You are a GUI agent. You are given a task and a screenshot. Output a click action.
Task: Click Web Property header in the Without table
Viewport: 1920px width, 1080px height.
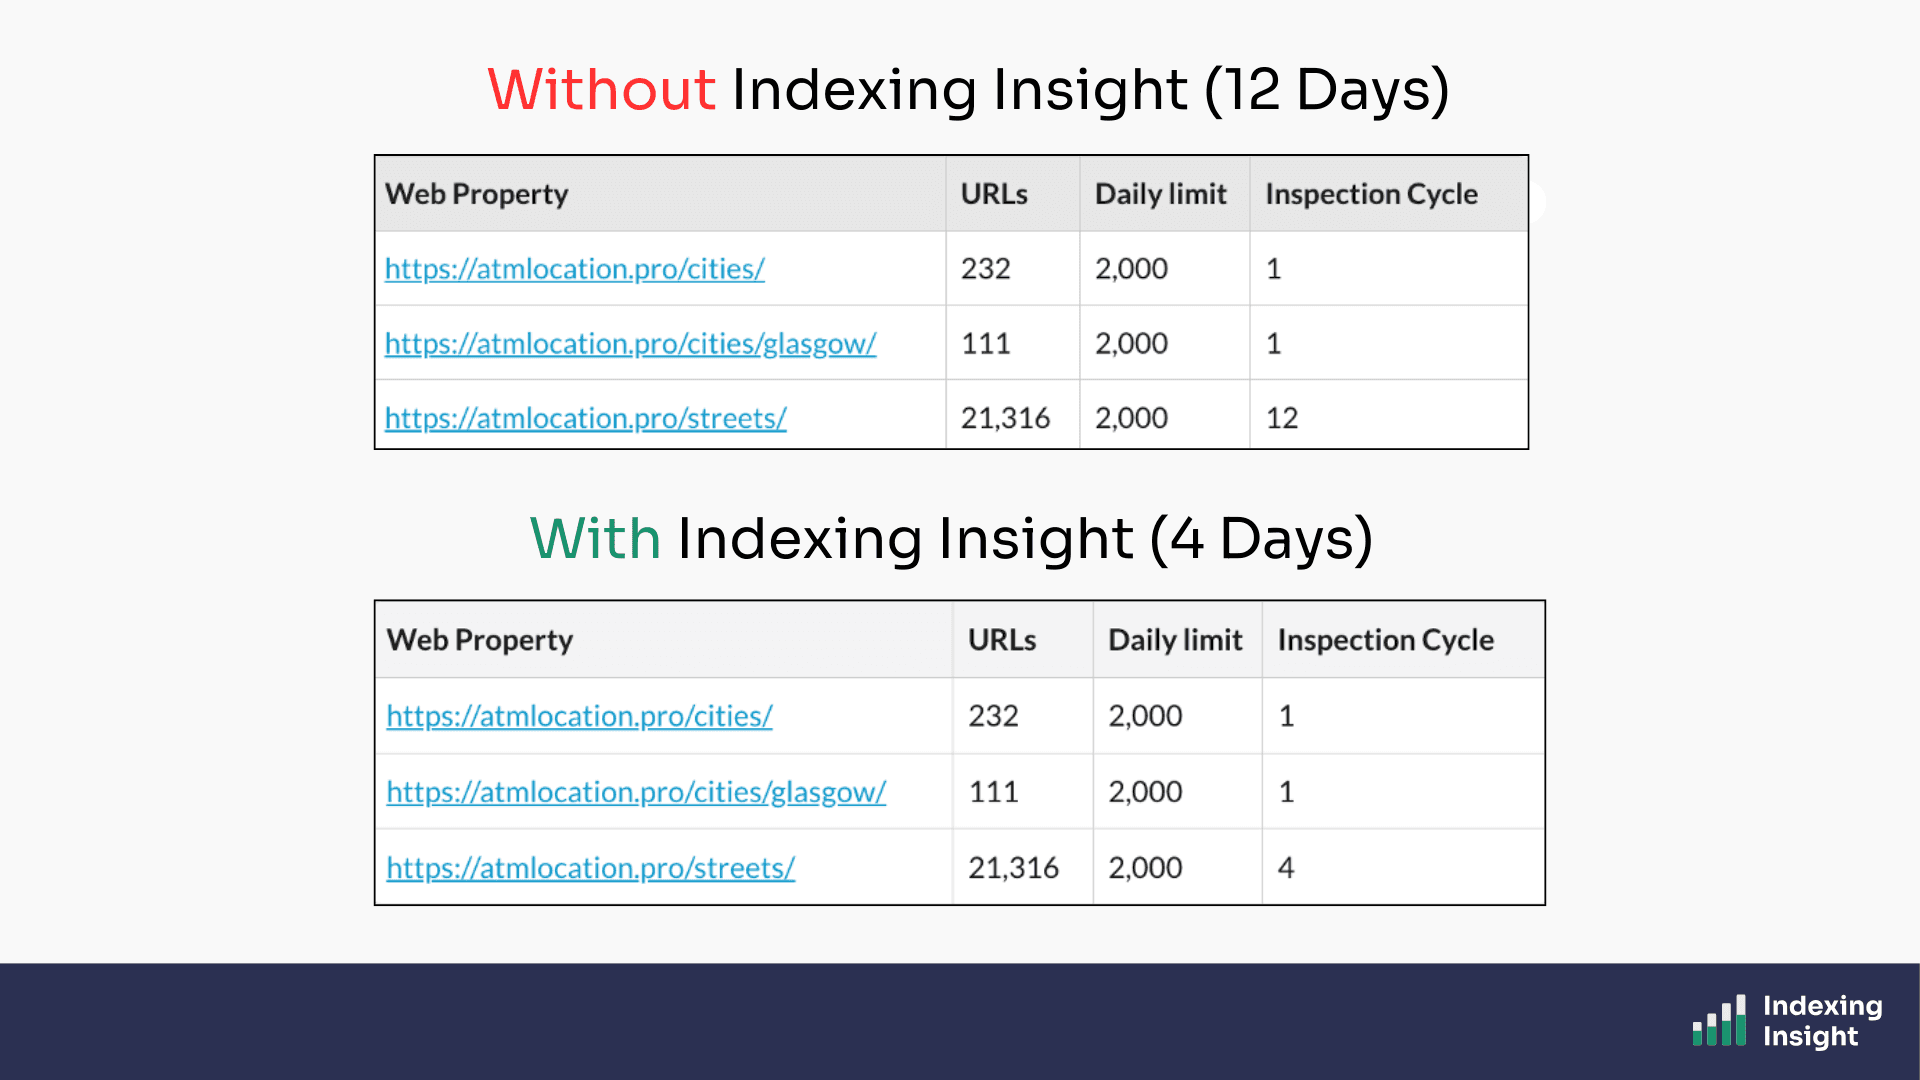point(476,194)
